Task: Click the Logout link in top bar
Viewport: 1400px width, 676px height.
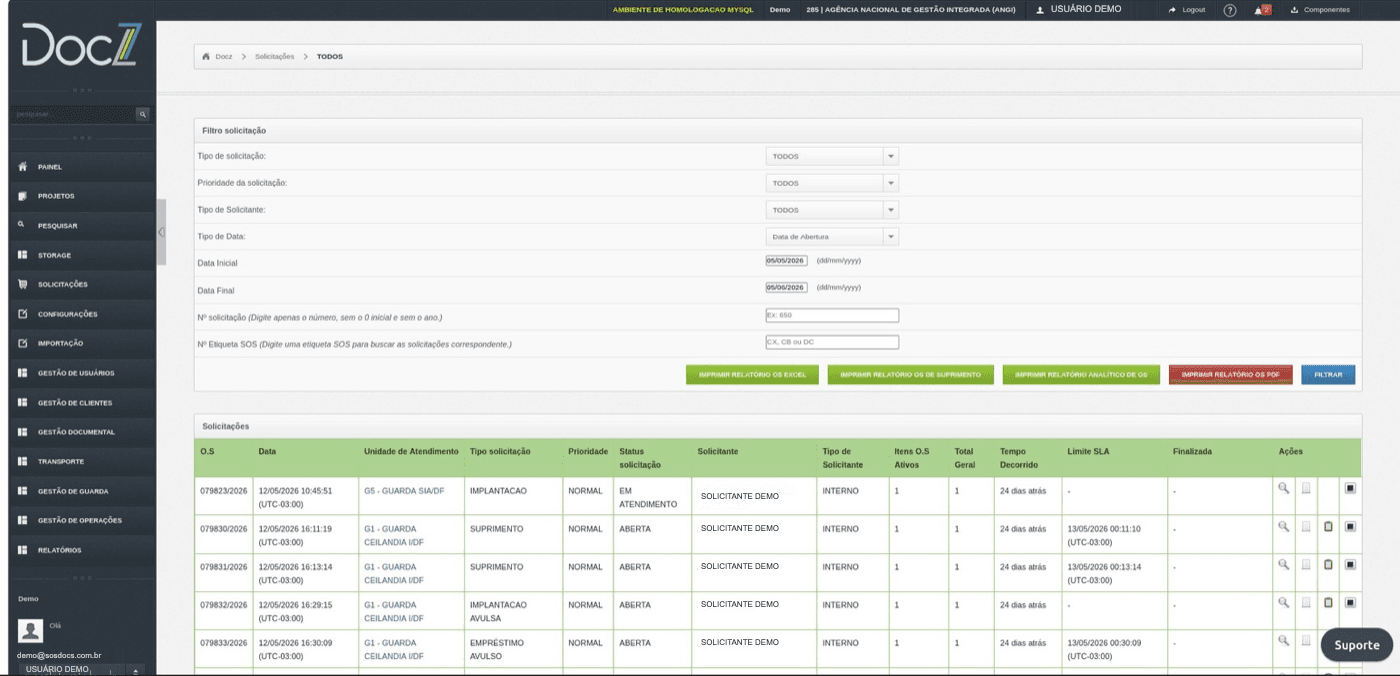Action: pyautogui.click(x=1187, y=10)
